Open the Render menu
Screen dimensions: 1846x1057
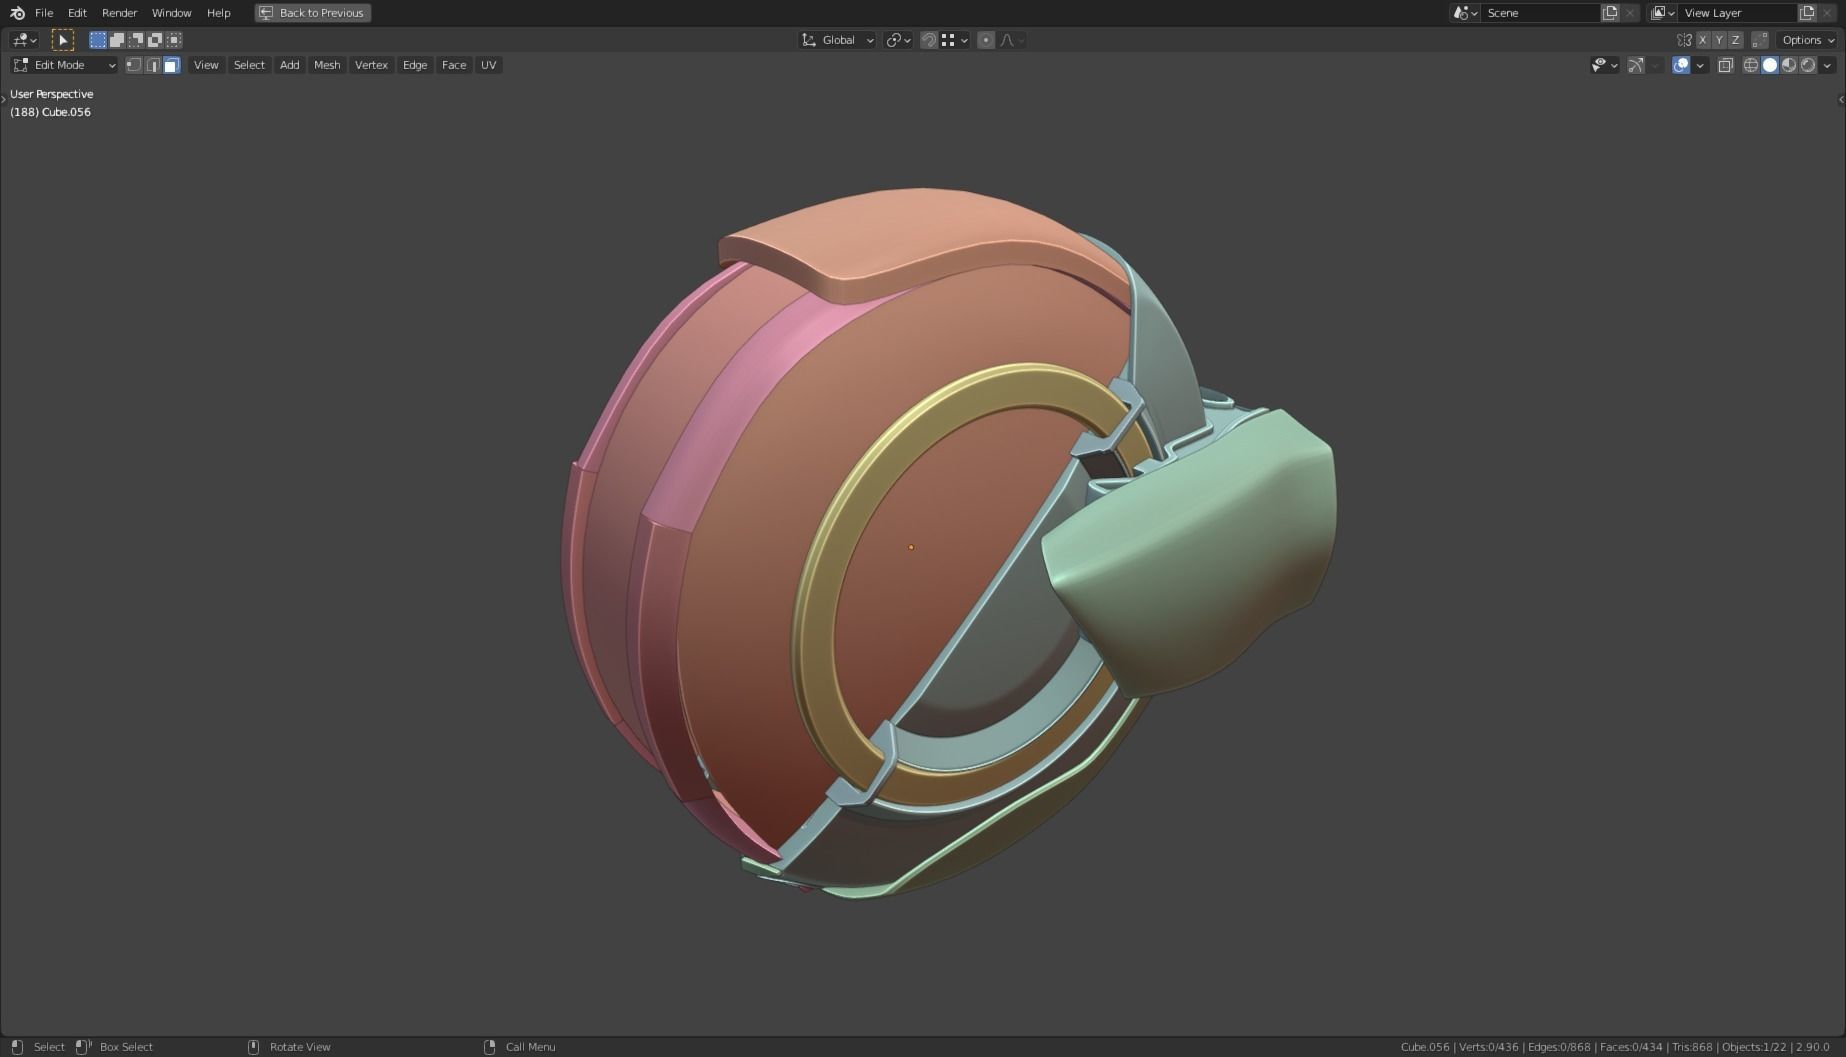point(119,13)
